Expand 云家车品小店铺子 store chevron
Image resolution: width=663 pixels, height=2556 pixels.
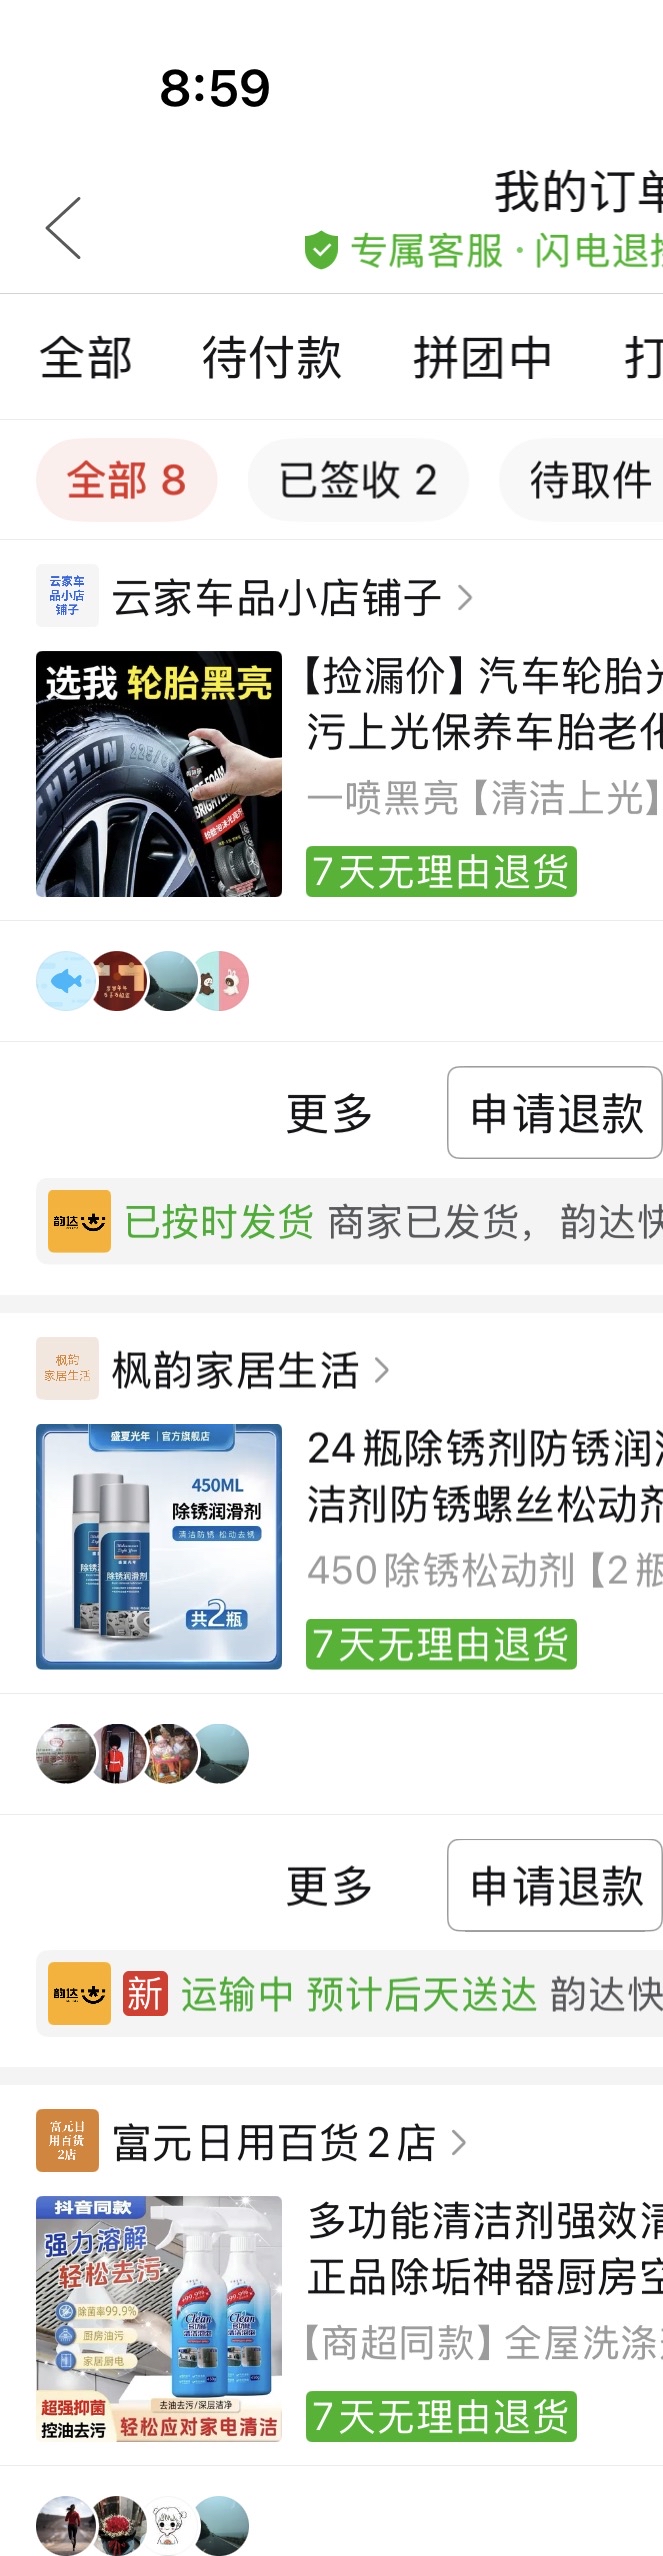tap(465, 598)
